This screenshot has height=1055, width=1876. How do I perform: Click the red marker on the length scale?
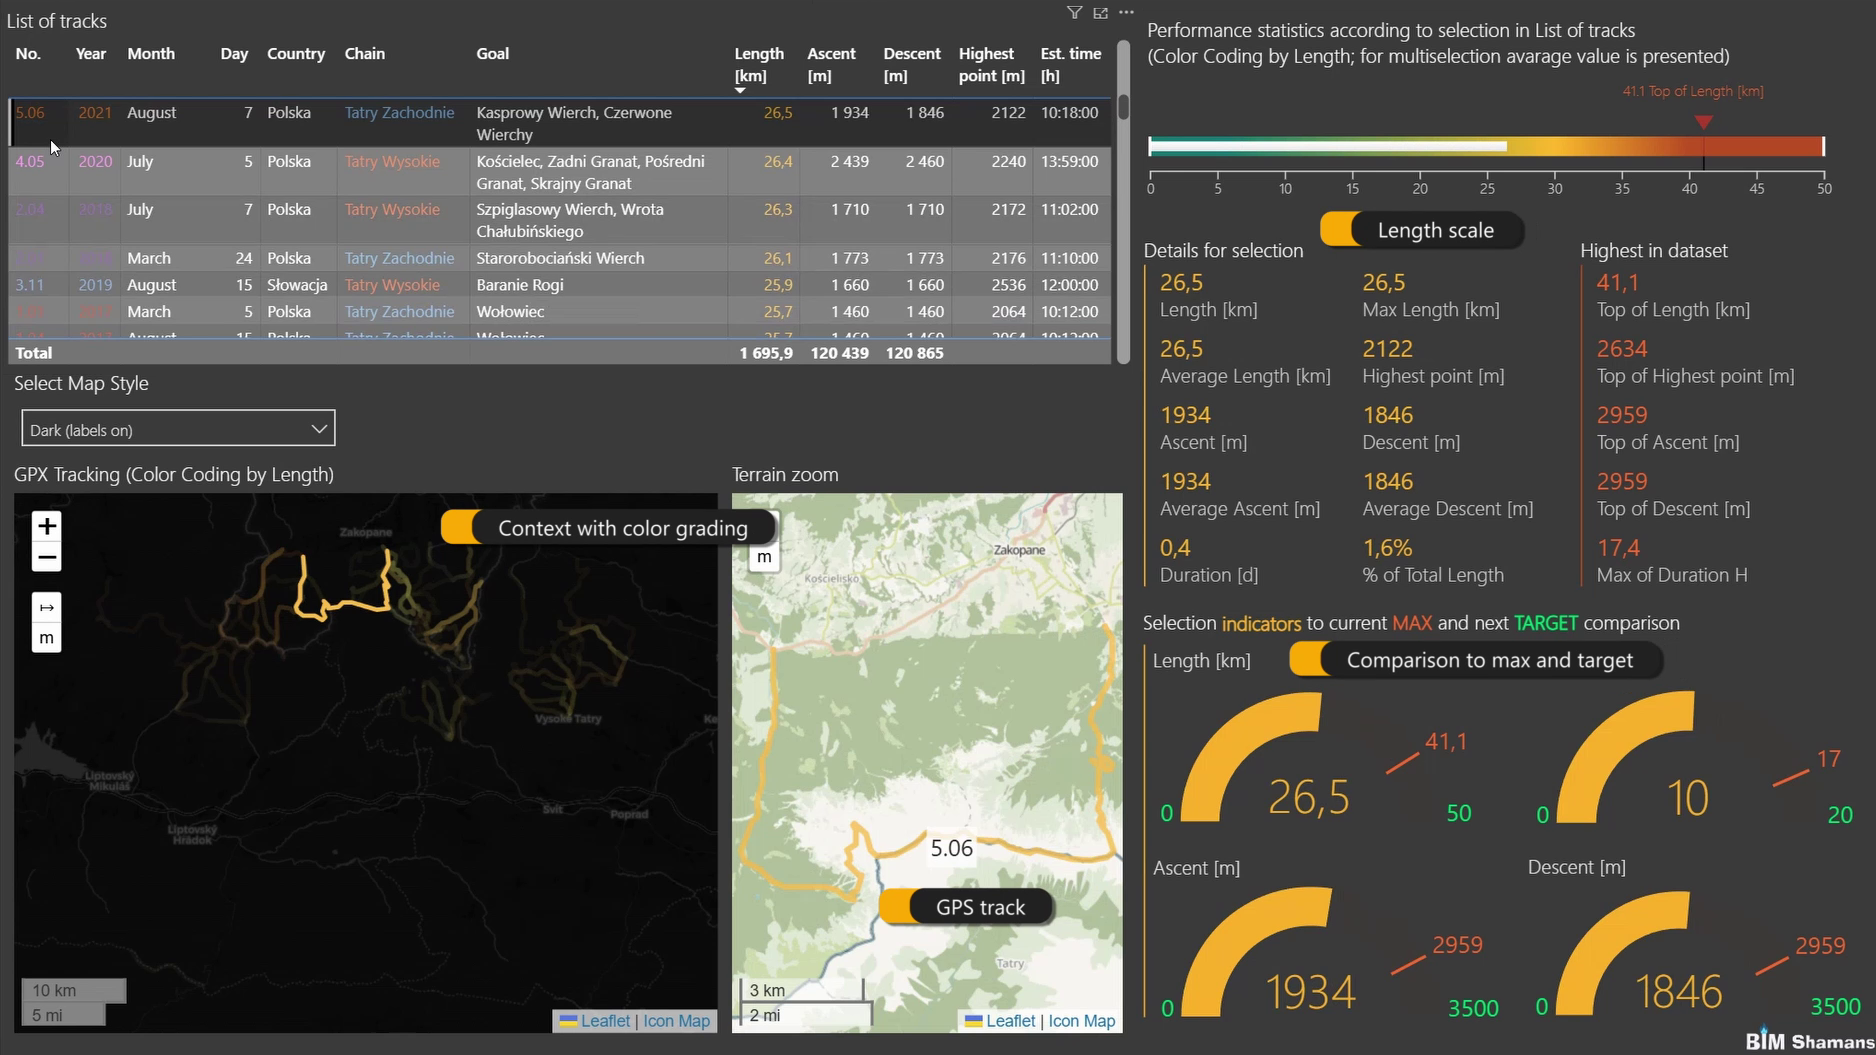point(1703,123)
